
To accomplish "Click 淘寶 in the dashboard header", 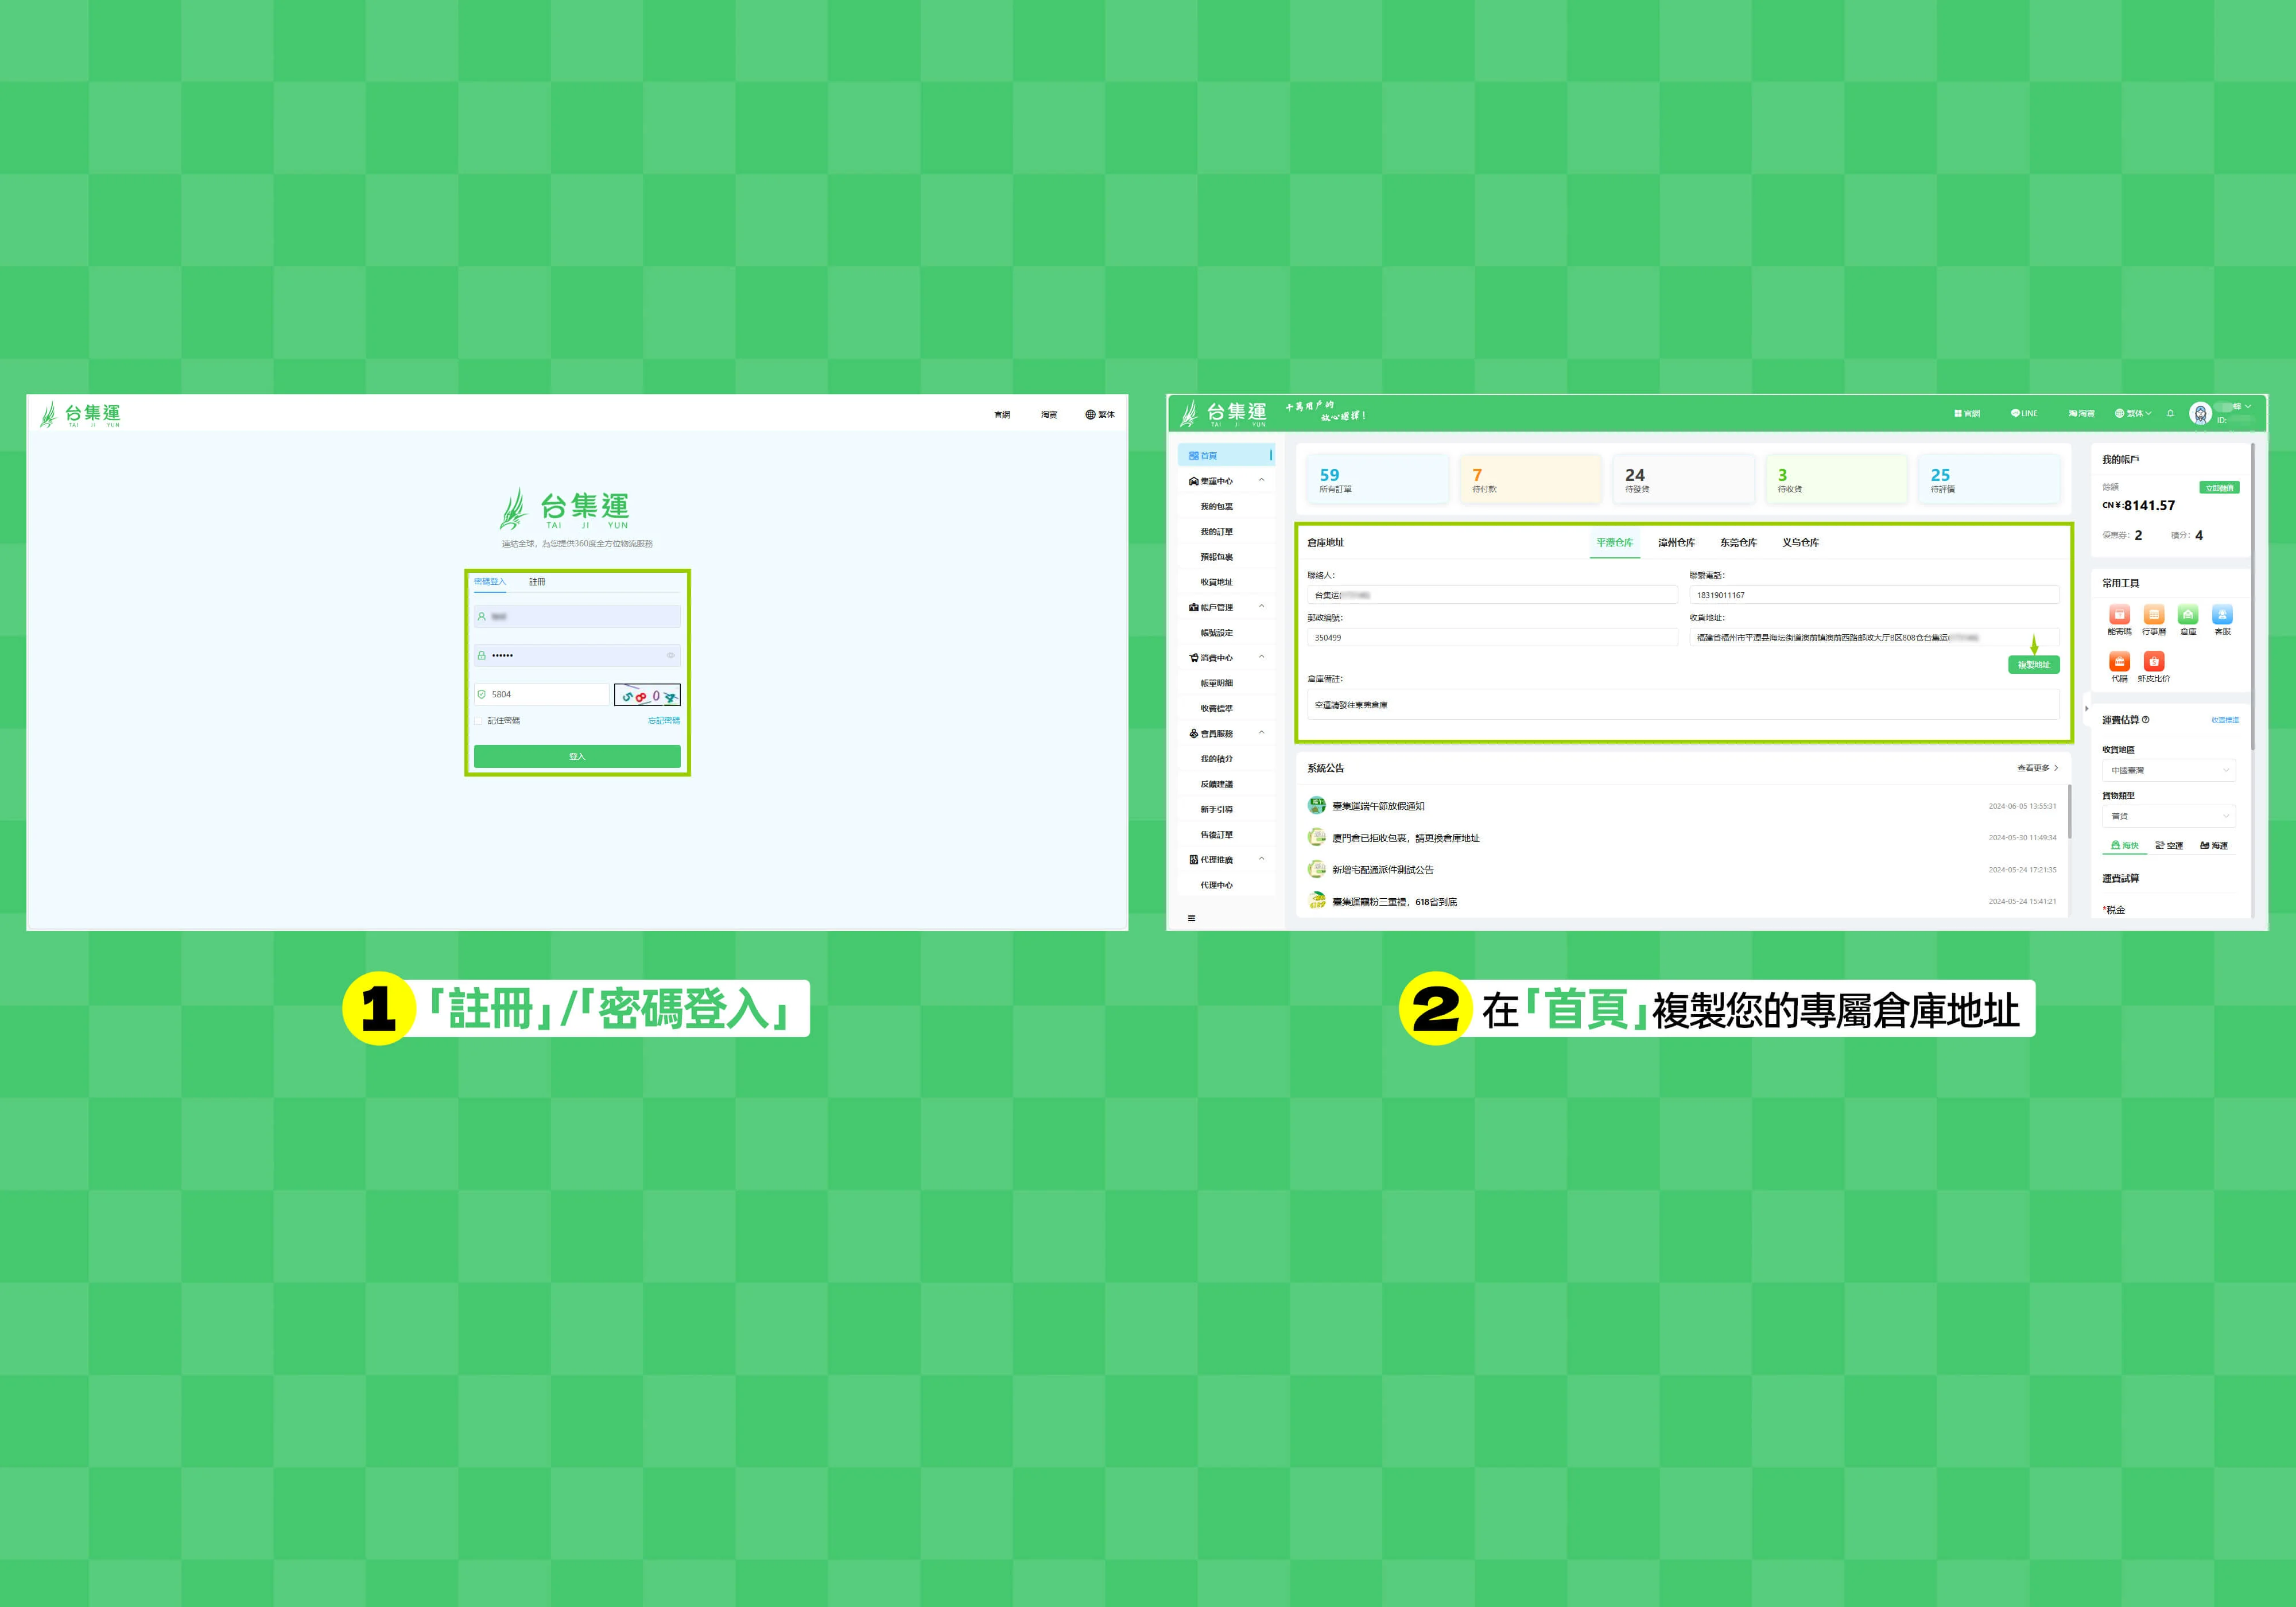I will point(2081,413).
